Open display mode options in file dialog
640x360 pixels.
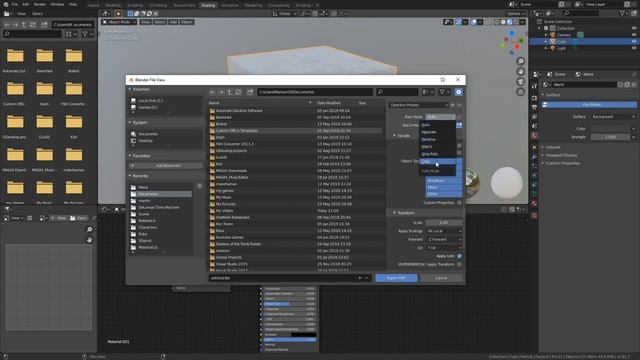click(428, 92)
